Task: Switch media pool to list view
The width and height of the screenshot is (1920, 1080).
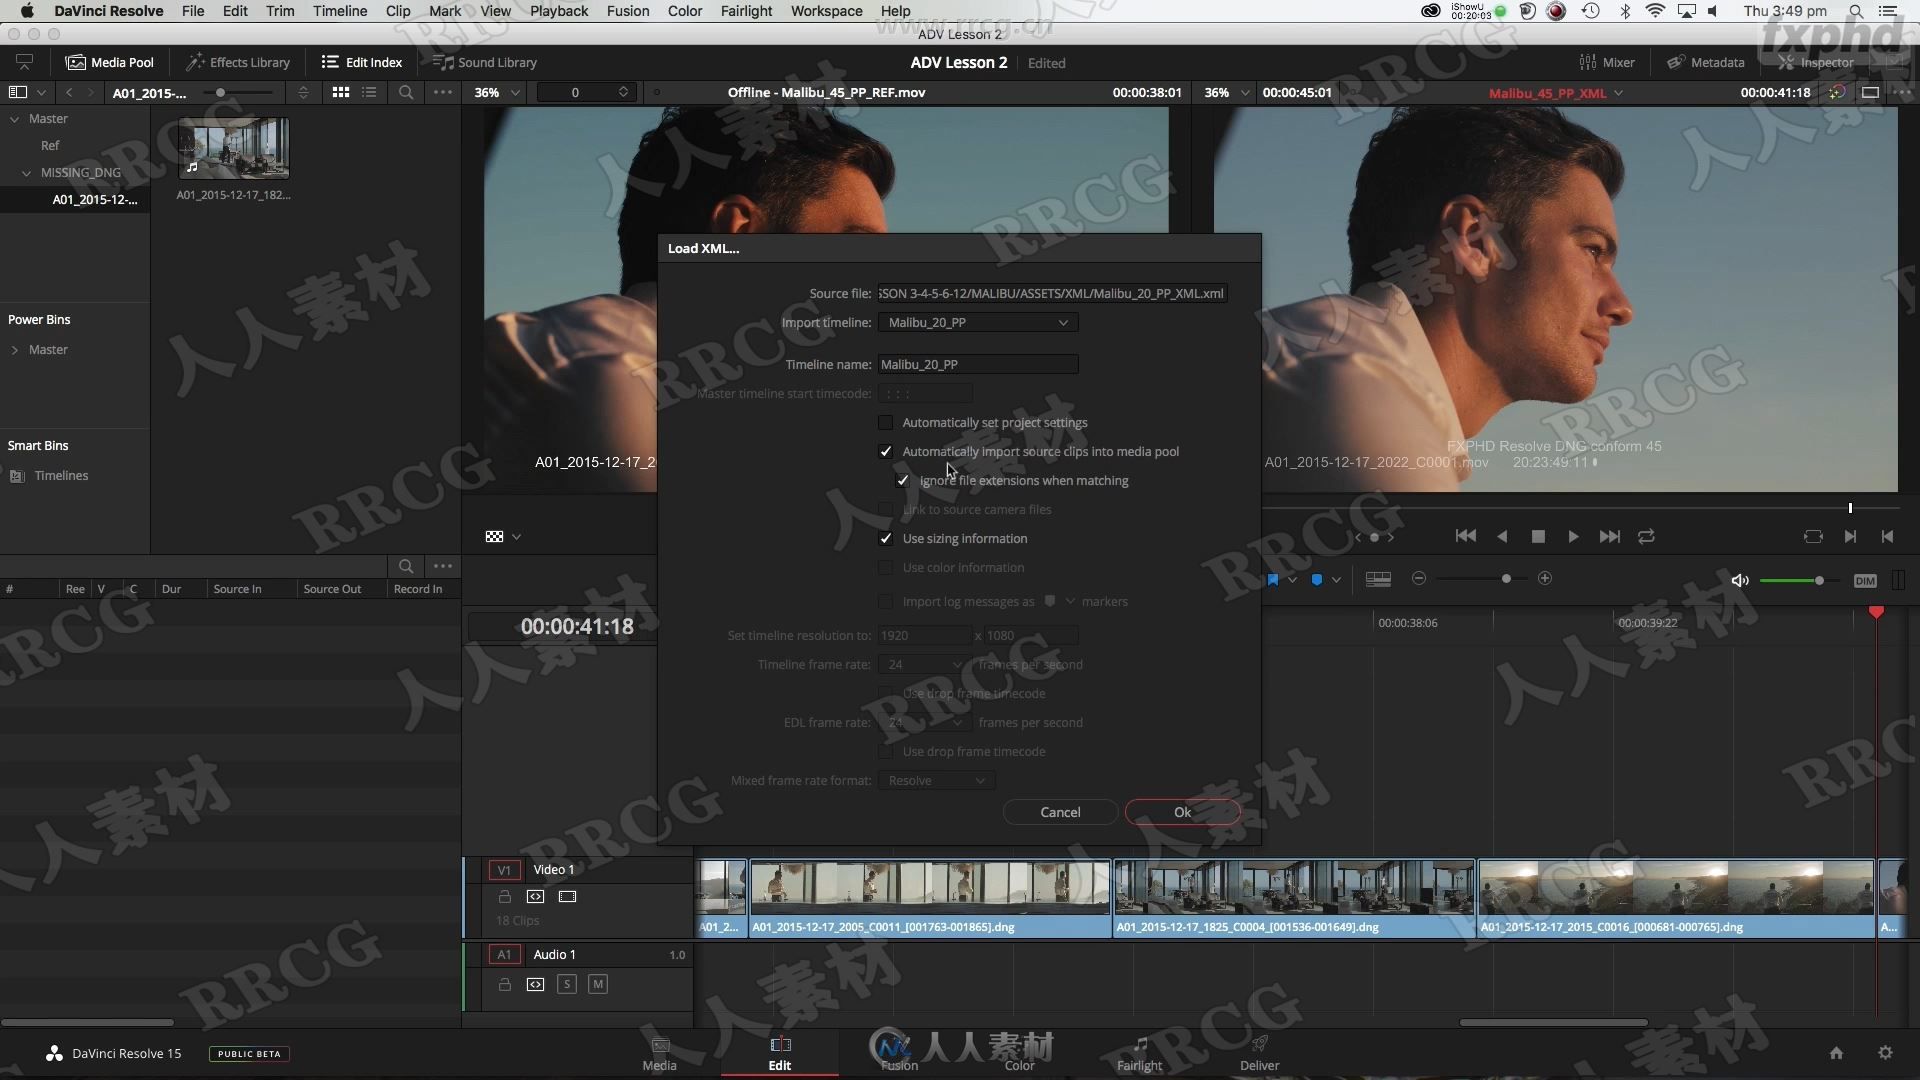Action: [369, 92]
